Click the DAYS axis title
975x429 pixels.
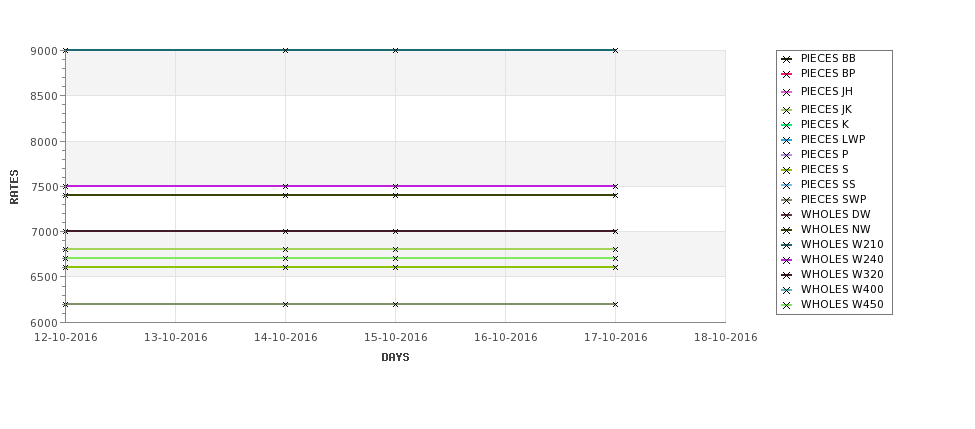click(395, 358)
